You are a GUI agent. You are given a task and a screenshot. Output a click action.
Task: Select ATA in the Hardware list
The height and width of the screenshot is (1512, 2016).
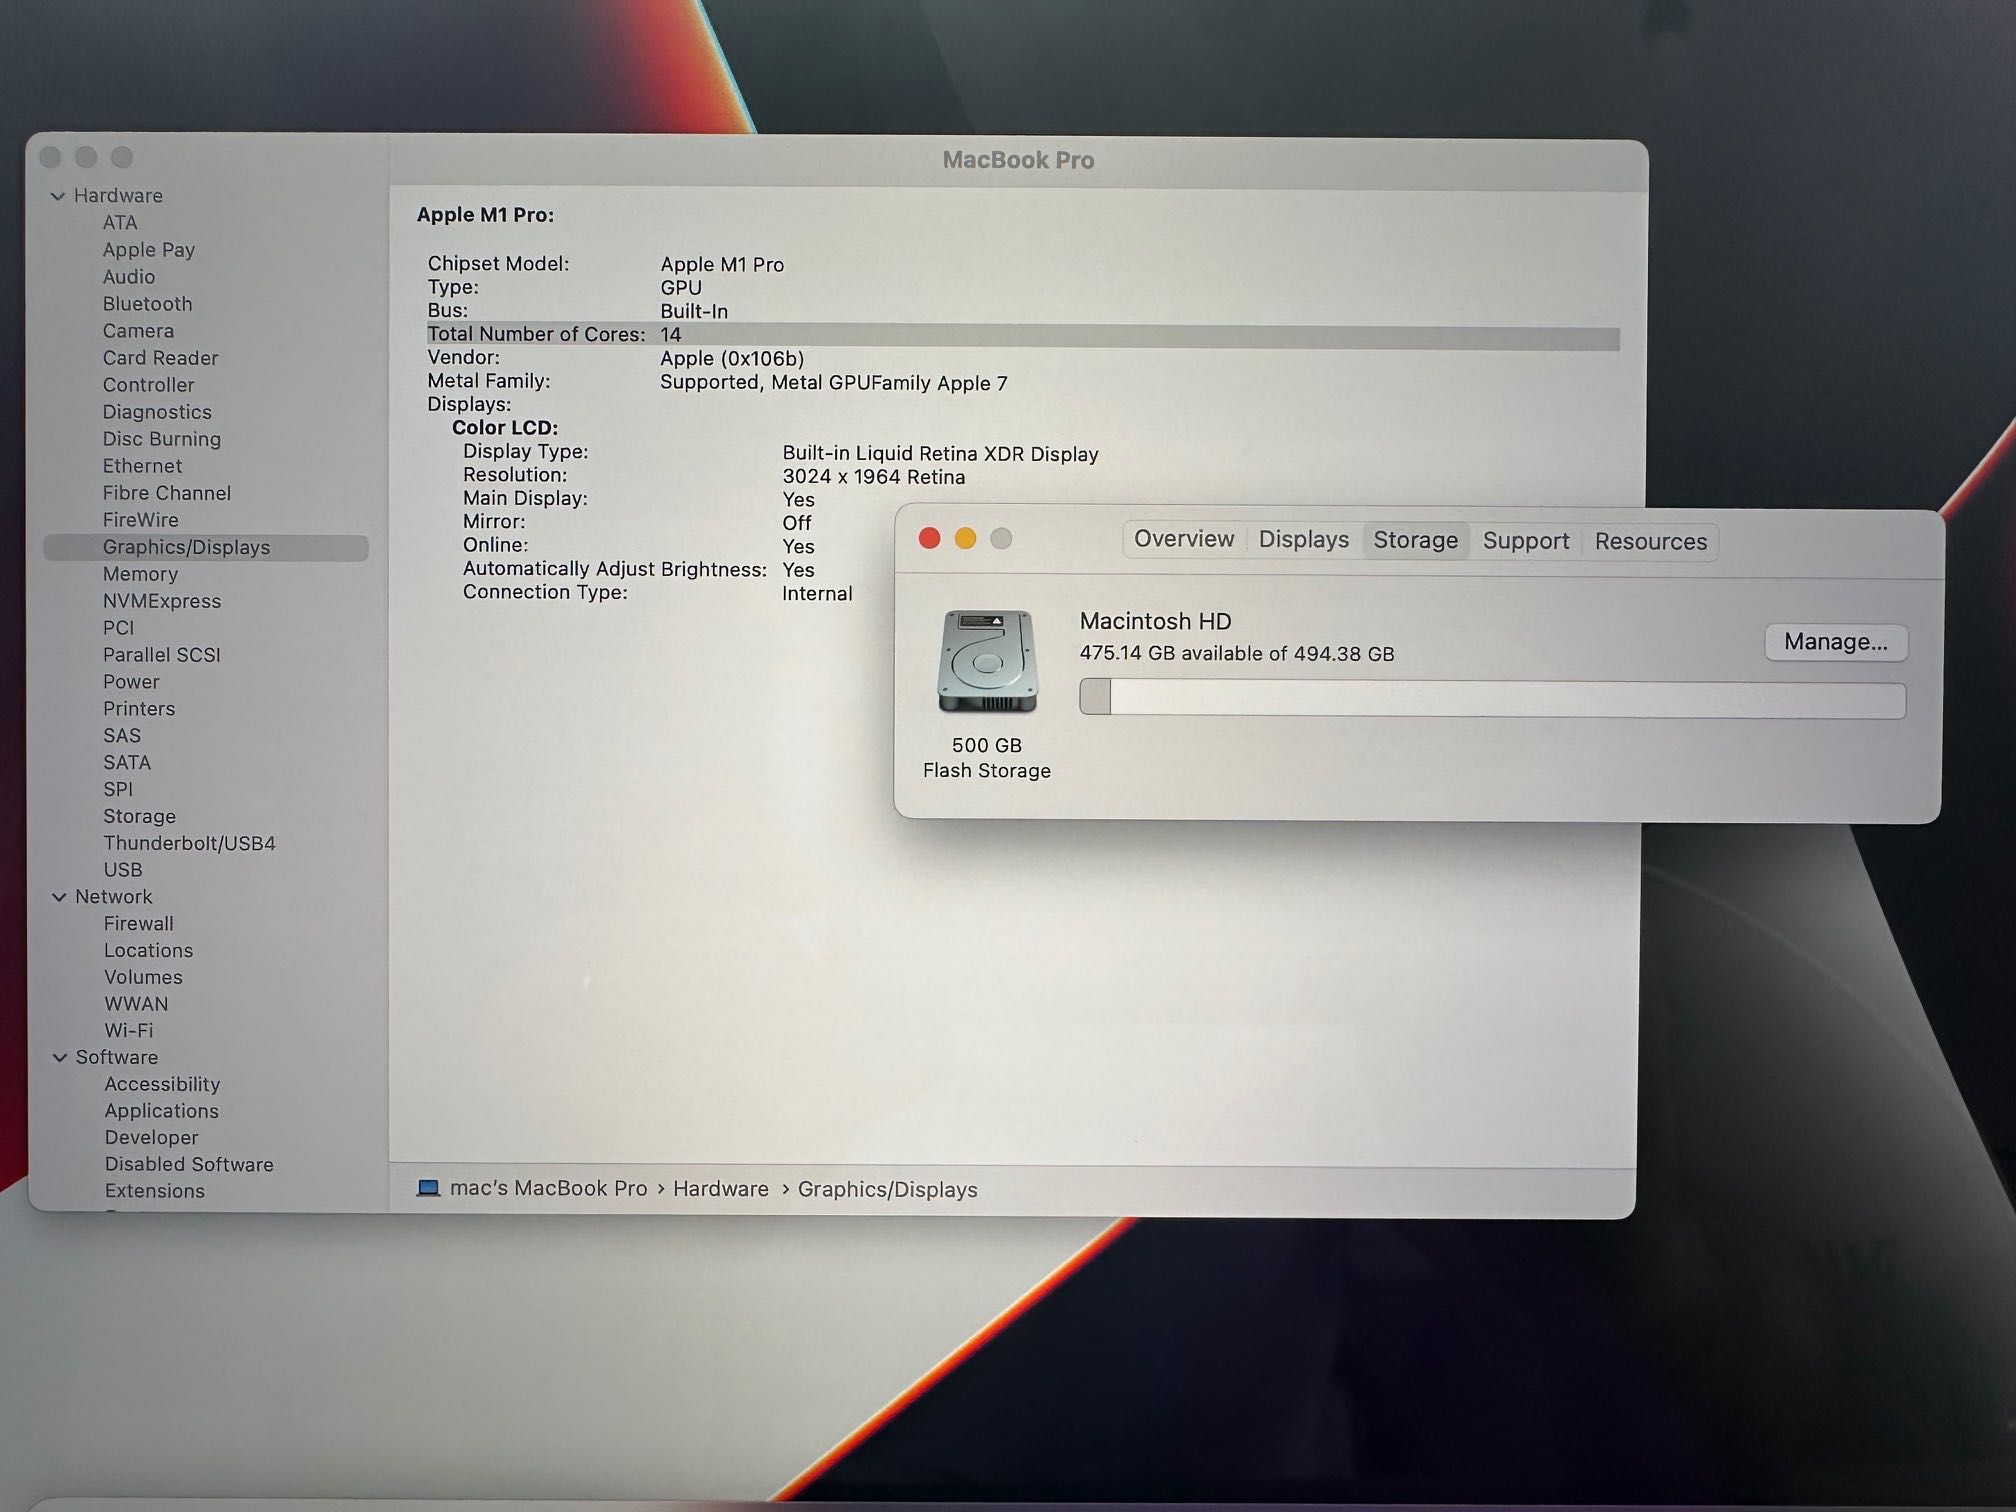pyautogui.click(x=120, y=223)
